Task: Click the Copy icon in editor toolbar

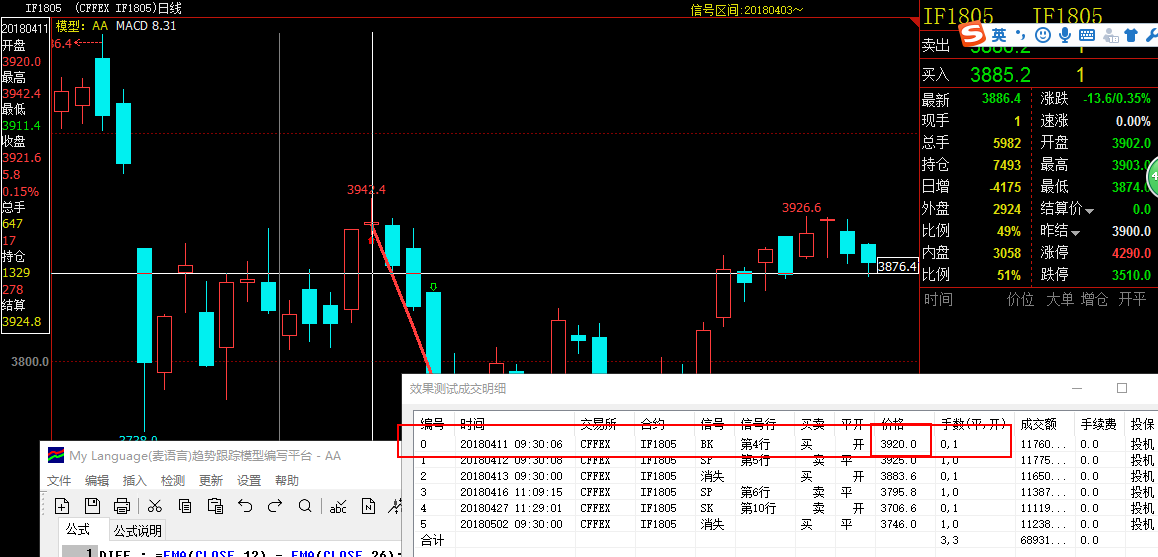Action: [x=185, y=506]
